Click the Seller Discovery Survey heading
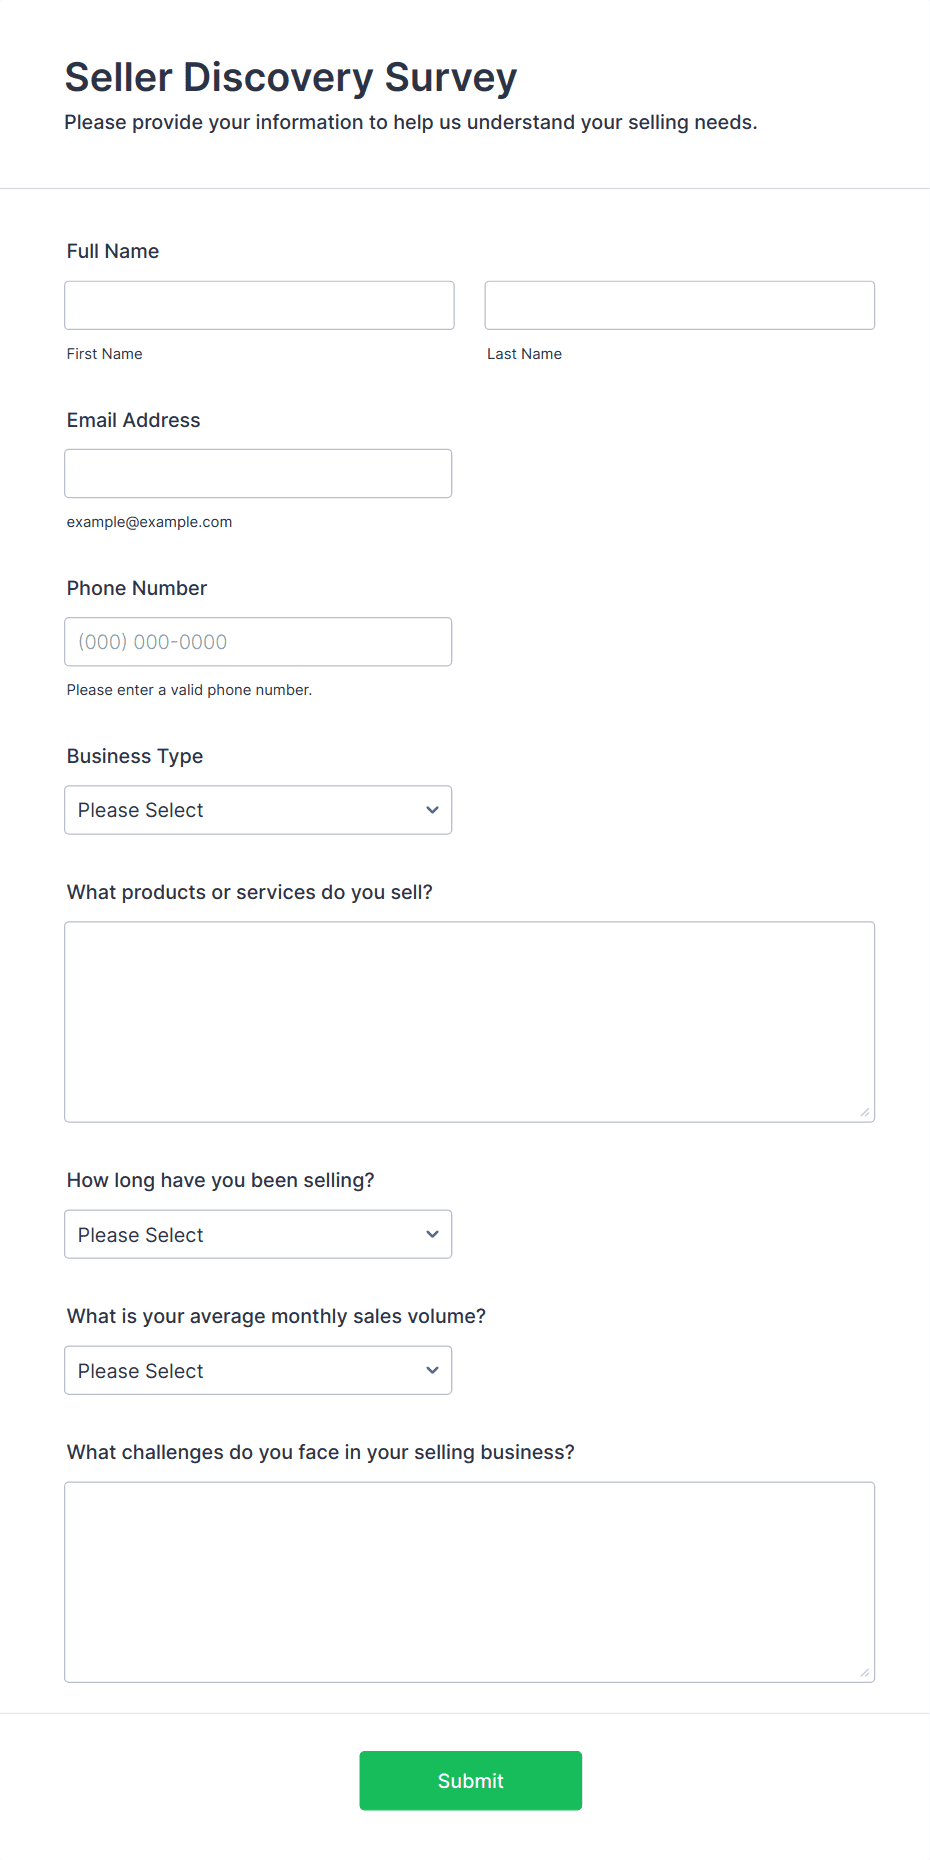This screenshot has height=1860, width=930. 291,78
